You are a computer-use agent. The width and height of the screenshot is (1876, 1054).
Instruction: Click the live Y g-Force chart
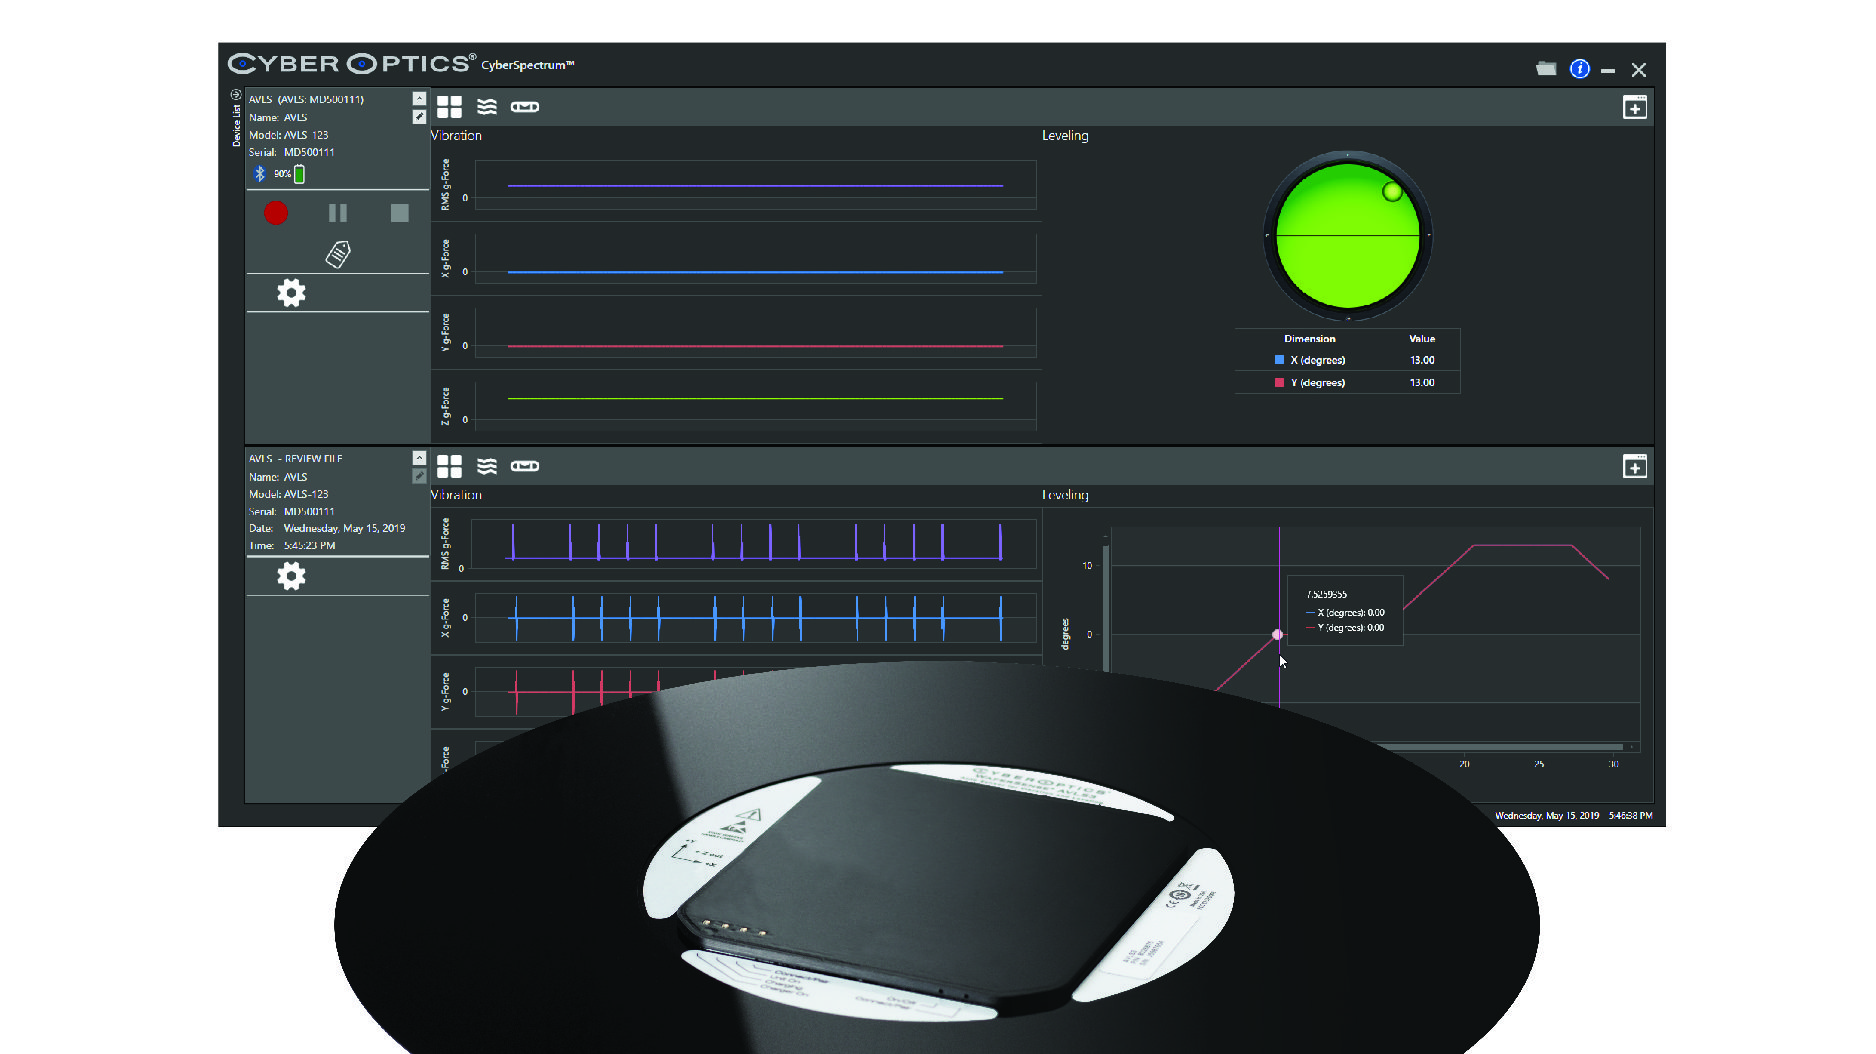755,334
